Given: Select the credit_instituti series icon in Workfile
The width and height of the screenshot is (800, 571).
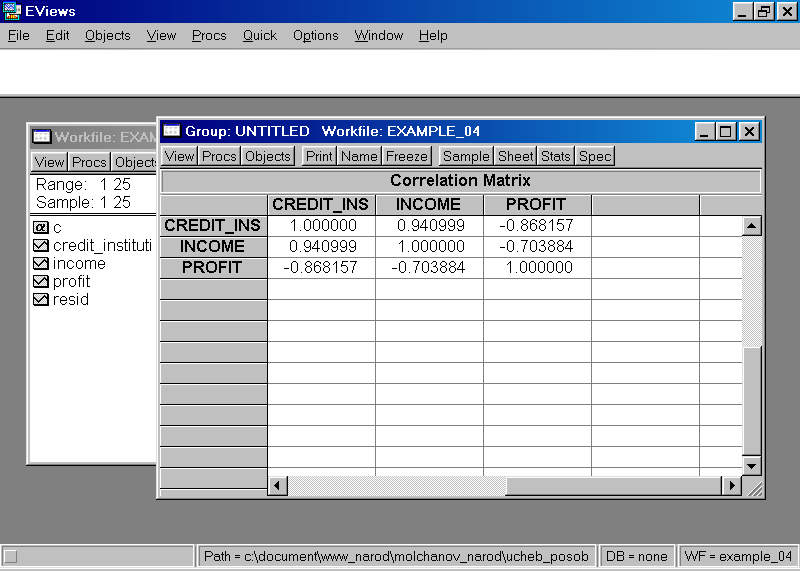Looking at the screenshot, I should (x=40, y=245).
